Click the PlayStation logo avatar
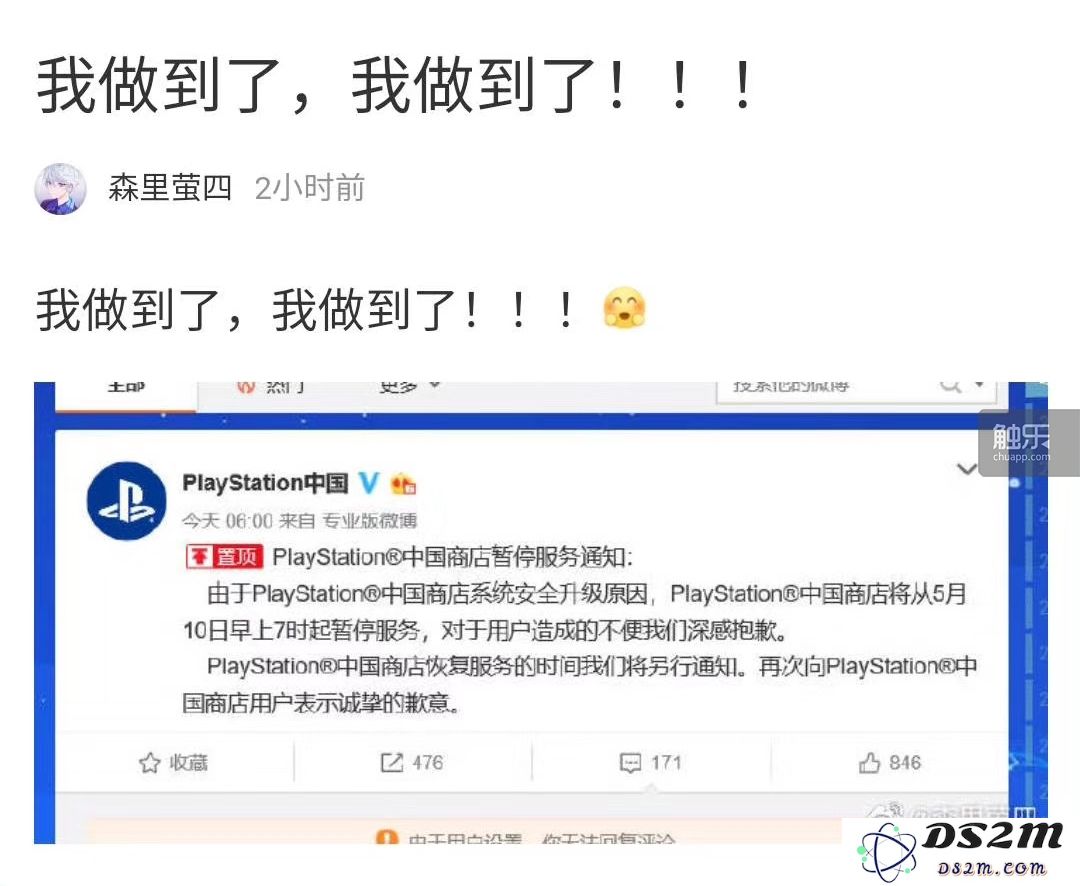The width and height of the screenshot is (1080, 886). pos(126,500)
